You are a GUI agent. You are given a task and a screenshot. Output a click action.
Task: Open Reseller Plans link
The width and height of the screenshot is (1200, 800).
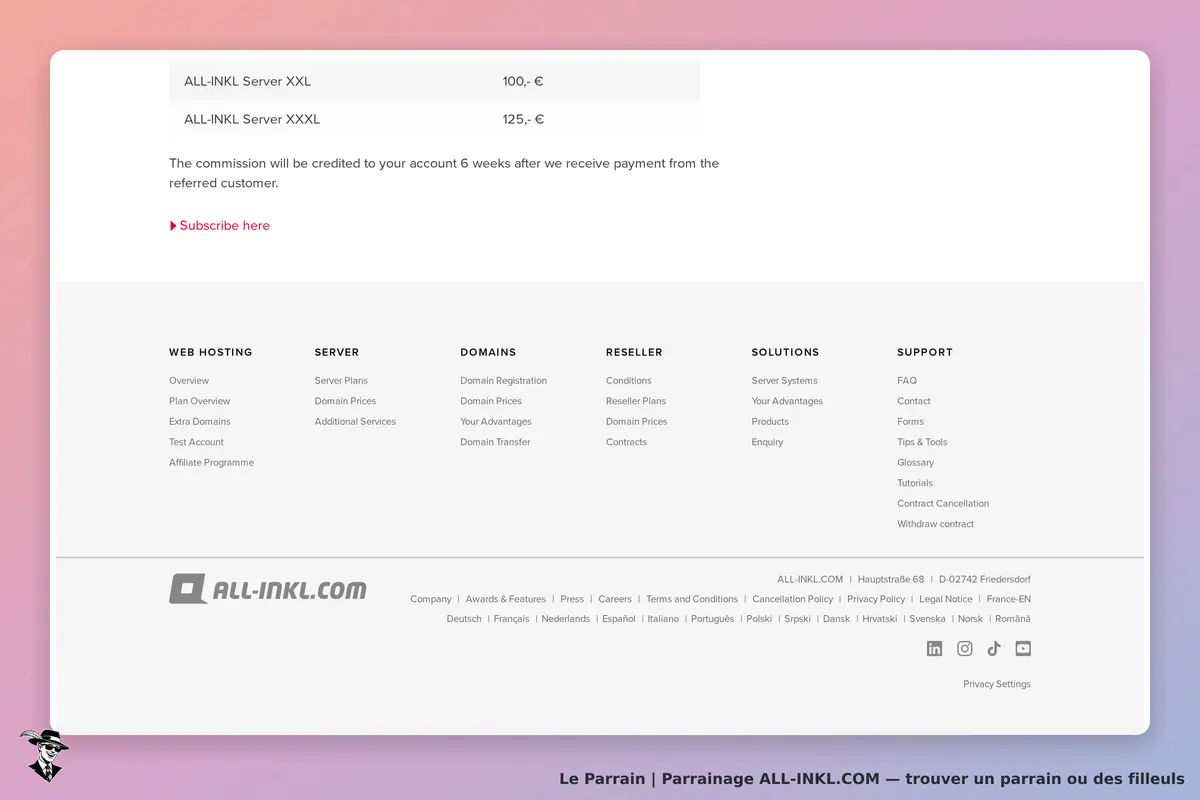point(636,401)
